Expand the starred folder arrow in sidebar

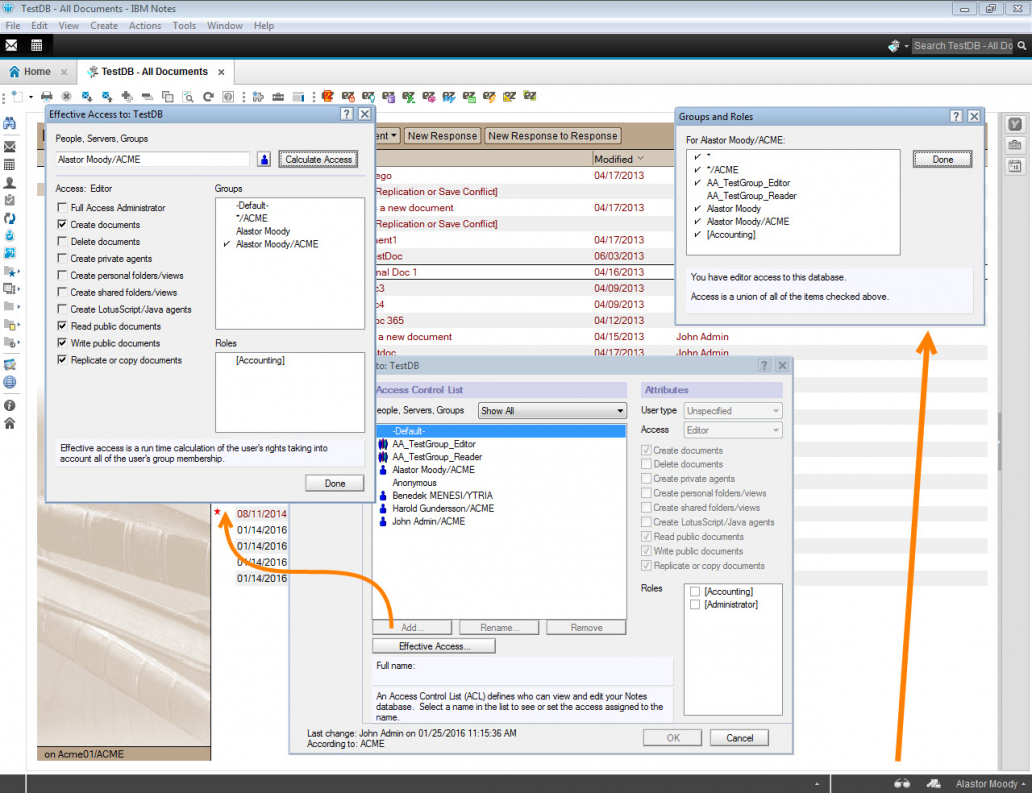(x=18, y=271)
